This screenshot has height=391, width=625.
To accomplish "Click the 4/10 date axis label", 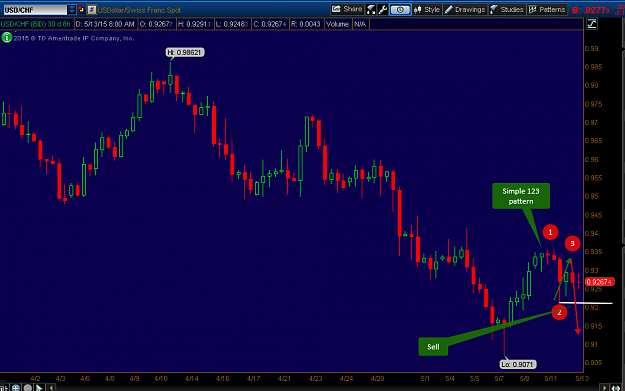I will click(161, 378).
